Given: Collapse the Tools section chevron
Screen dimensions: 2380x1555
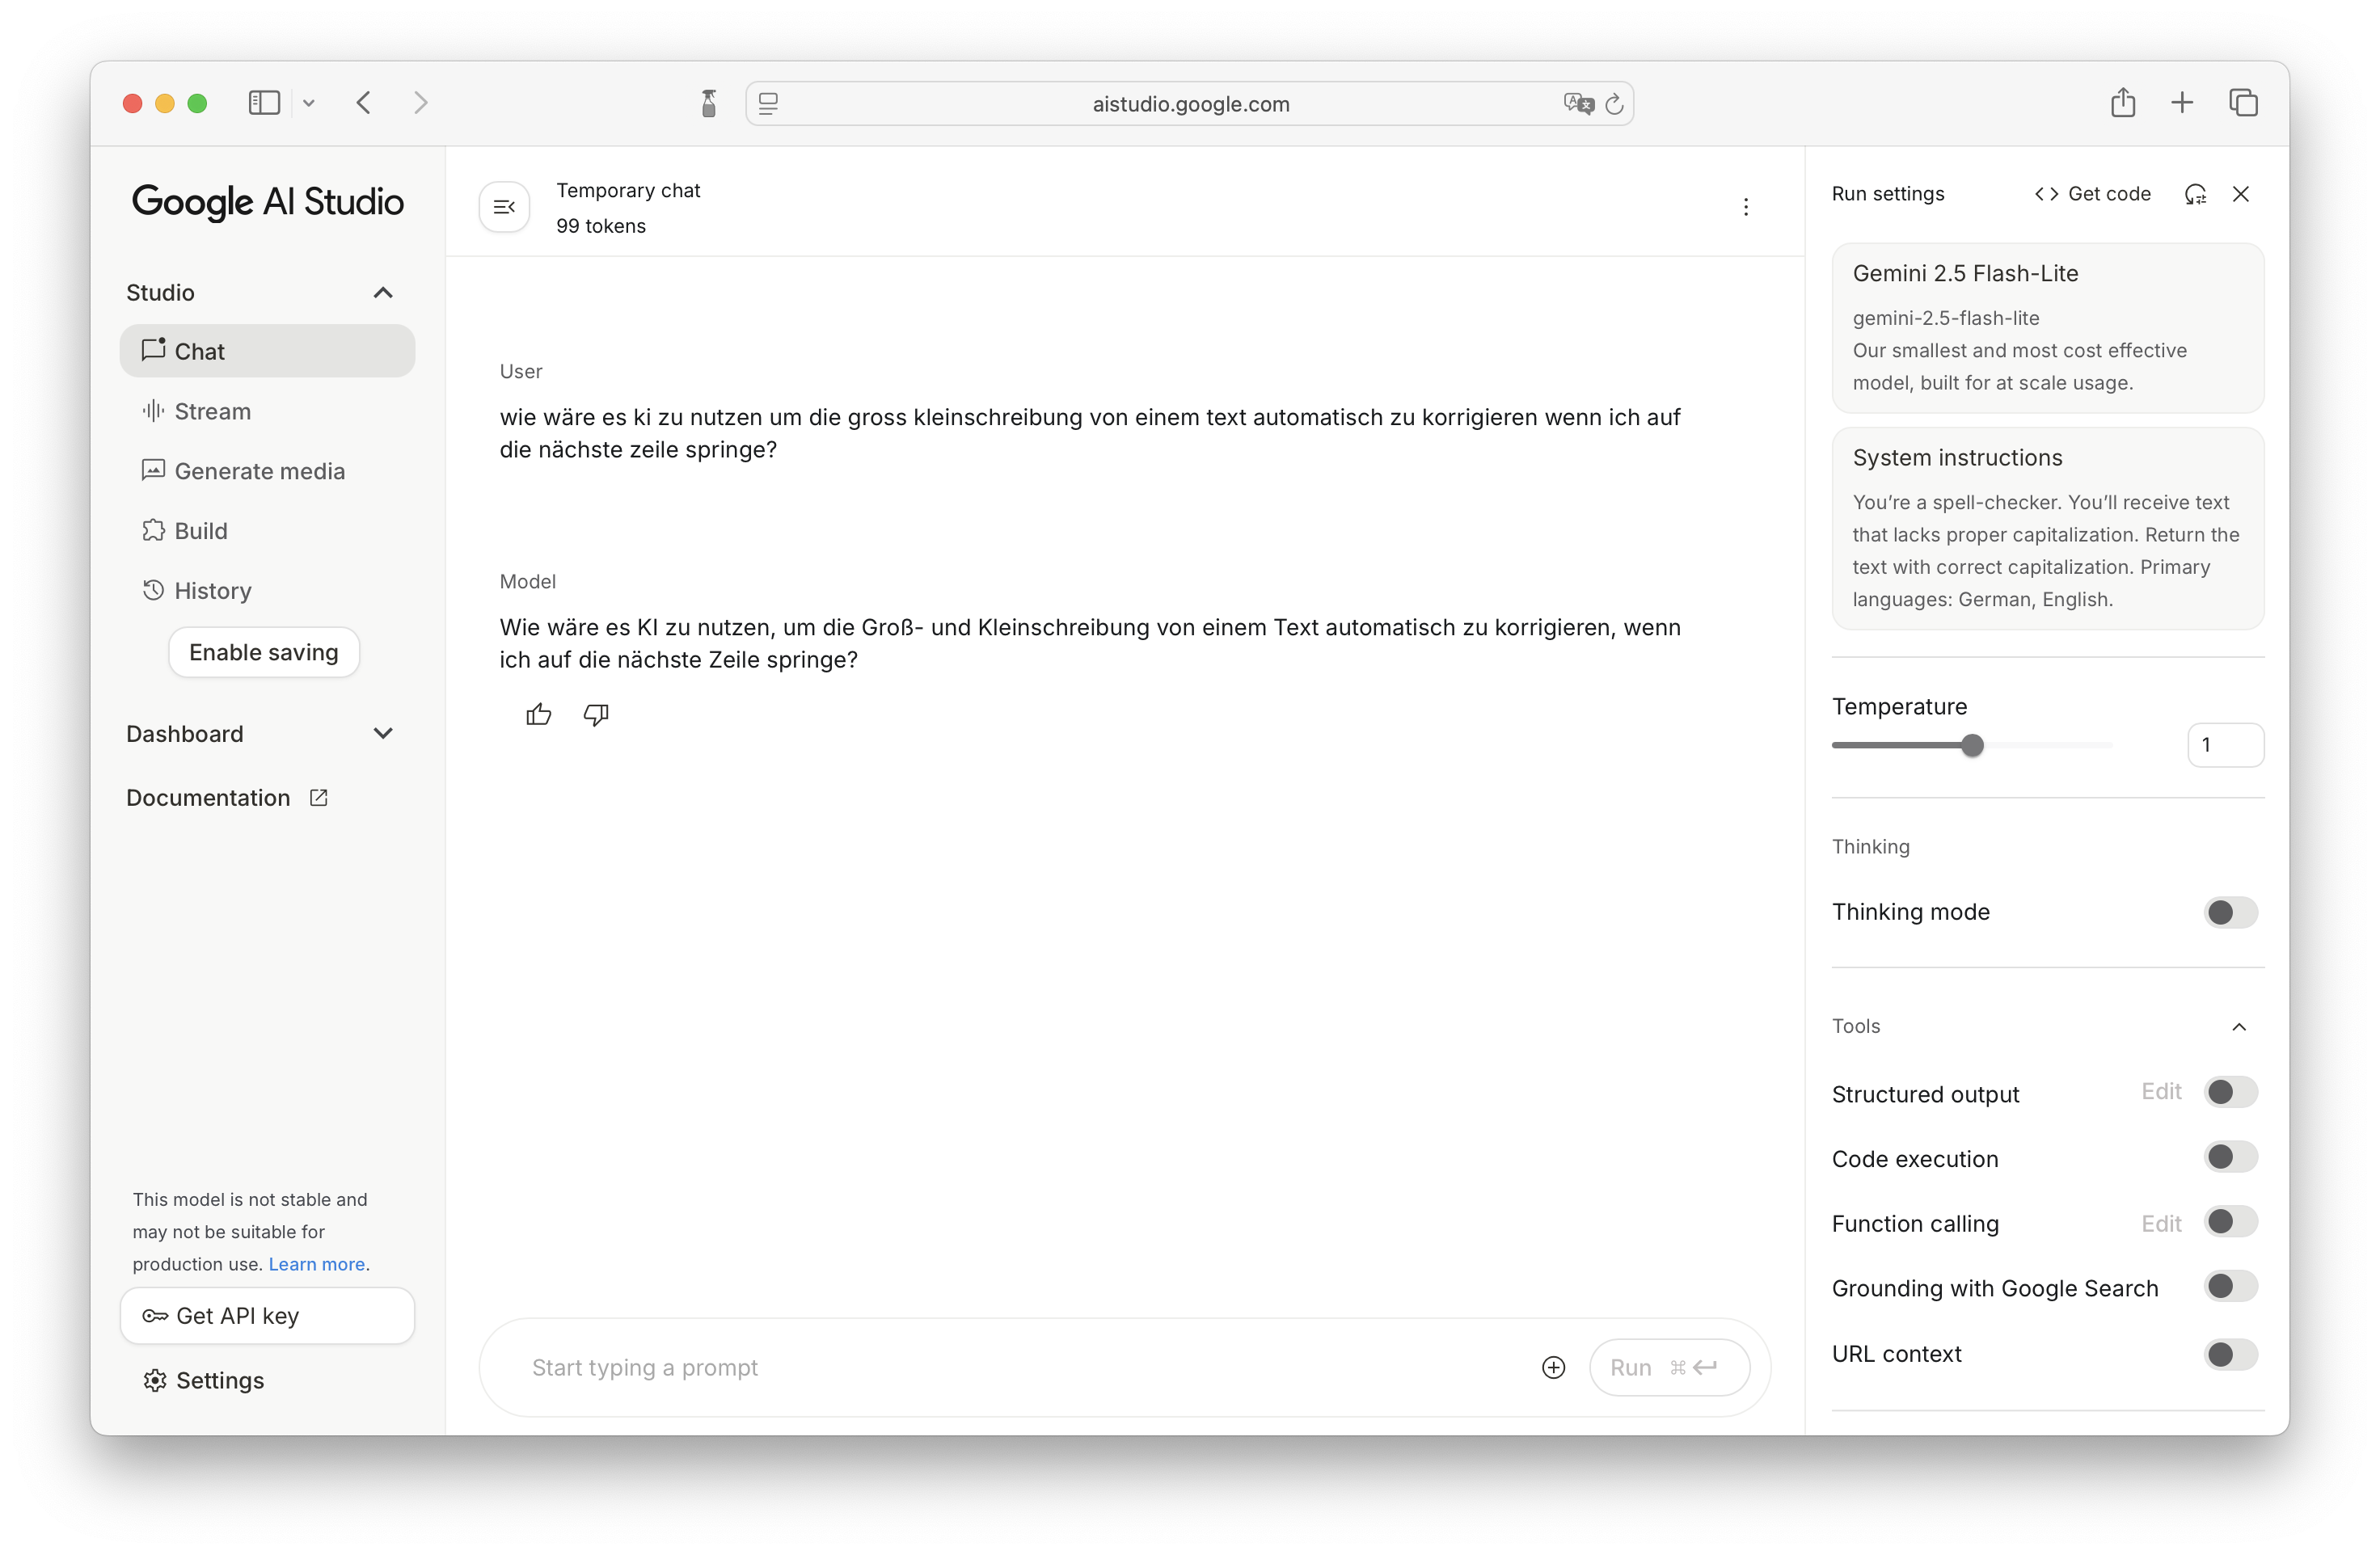Looking at the screenshot, I should tap(2239, 1027).
